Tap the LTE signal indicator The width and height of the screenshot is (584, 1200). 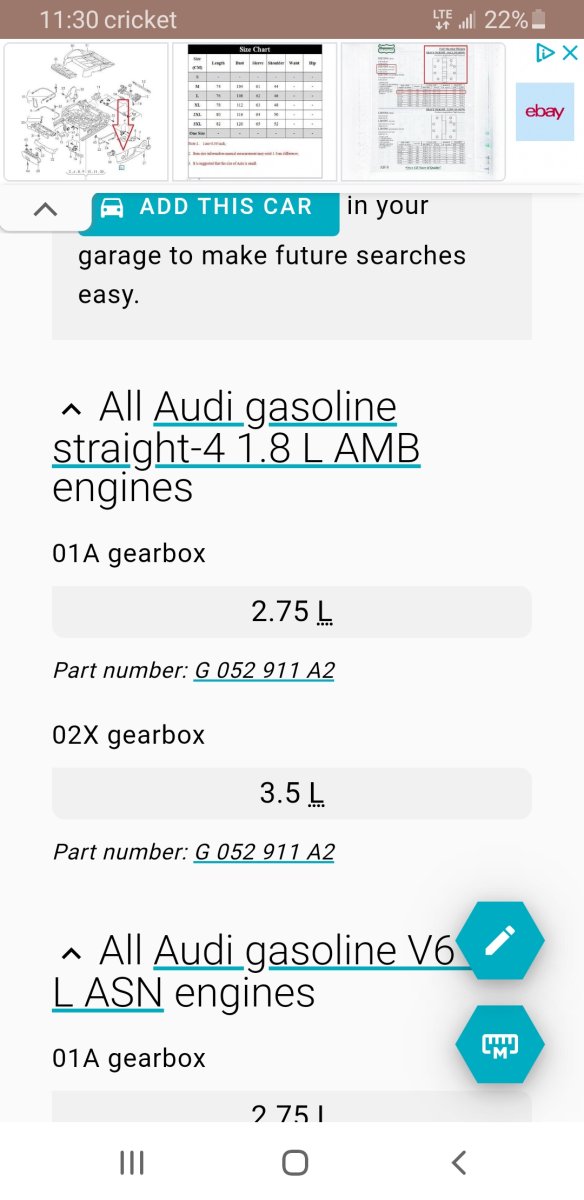(x=442, y=19)
